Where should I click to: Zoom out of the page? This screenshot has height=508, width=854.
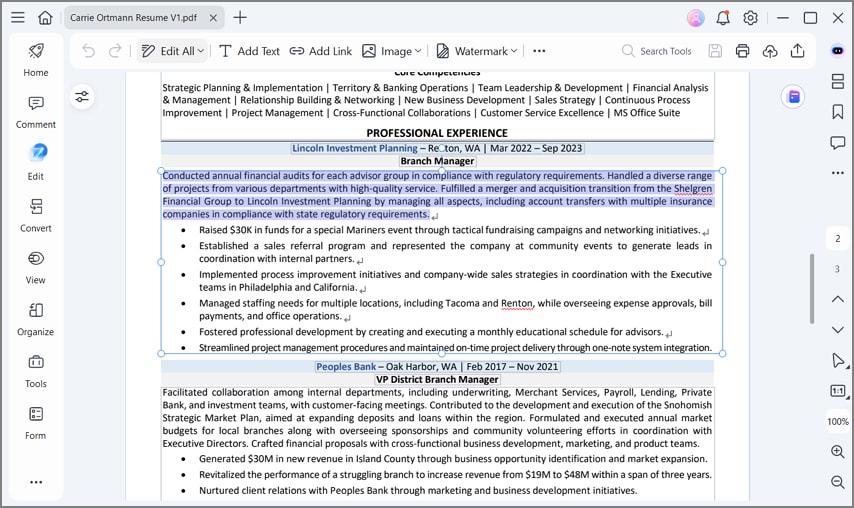click(838, 482)
